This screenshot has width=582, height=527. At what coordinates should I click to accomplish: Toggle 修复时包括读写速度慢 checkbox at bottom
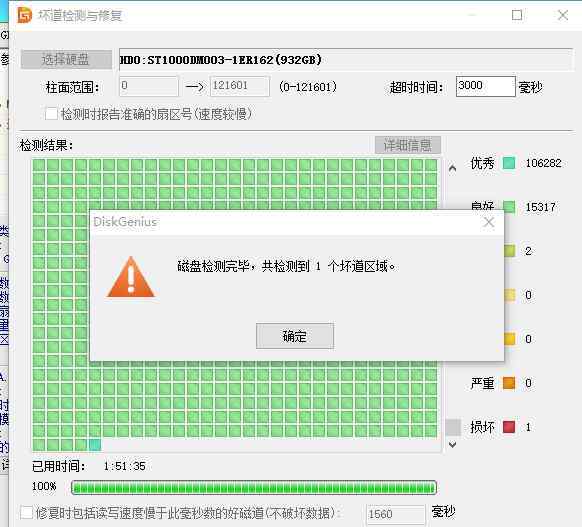click(x=27, y=513)
